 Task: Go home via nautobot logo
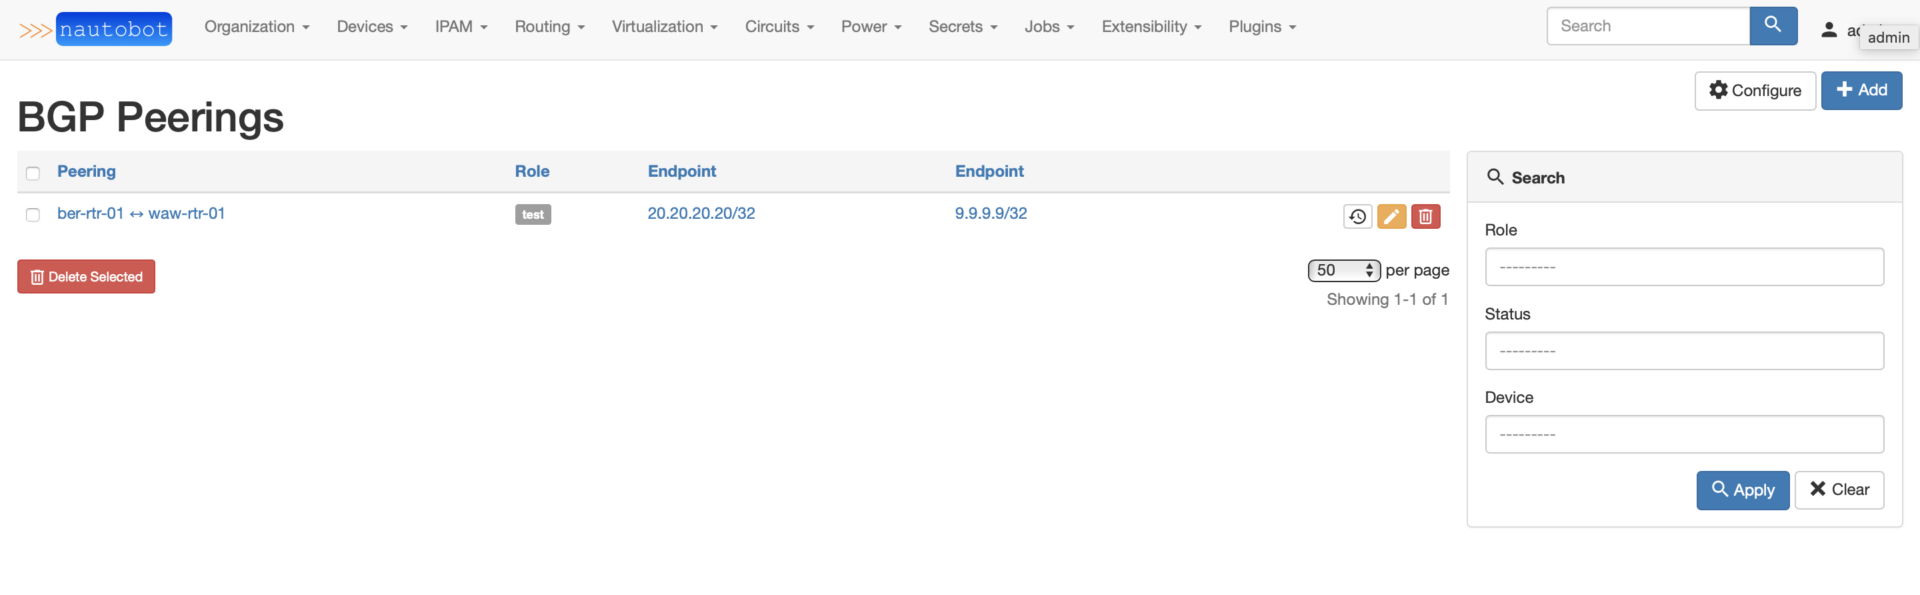tap(96, 29)
